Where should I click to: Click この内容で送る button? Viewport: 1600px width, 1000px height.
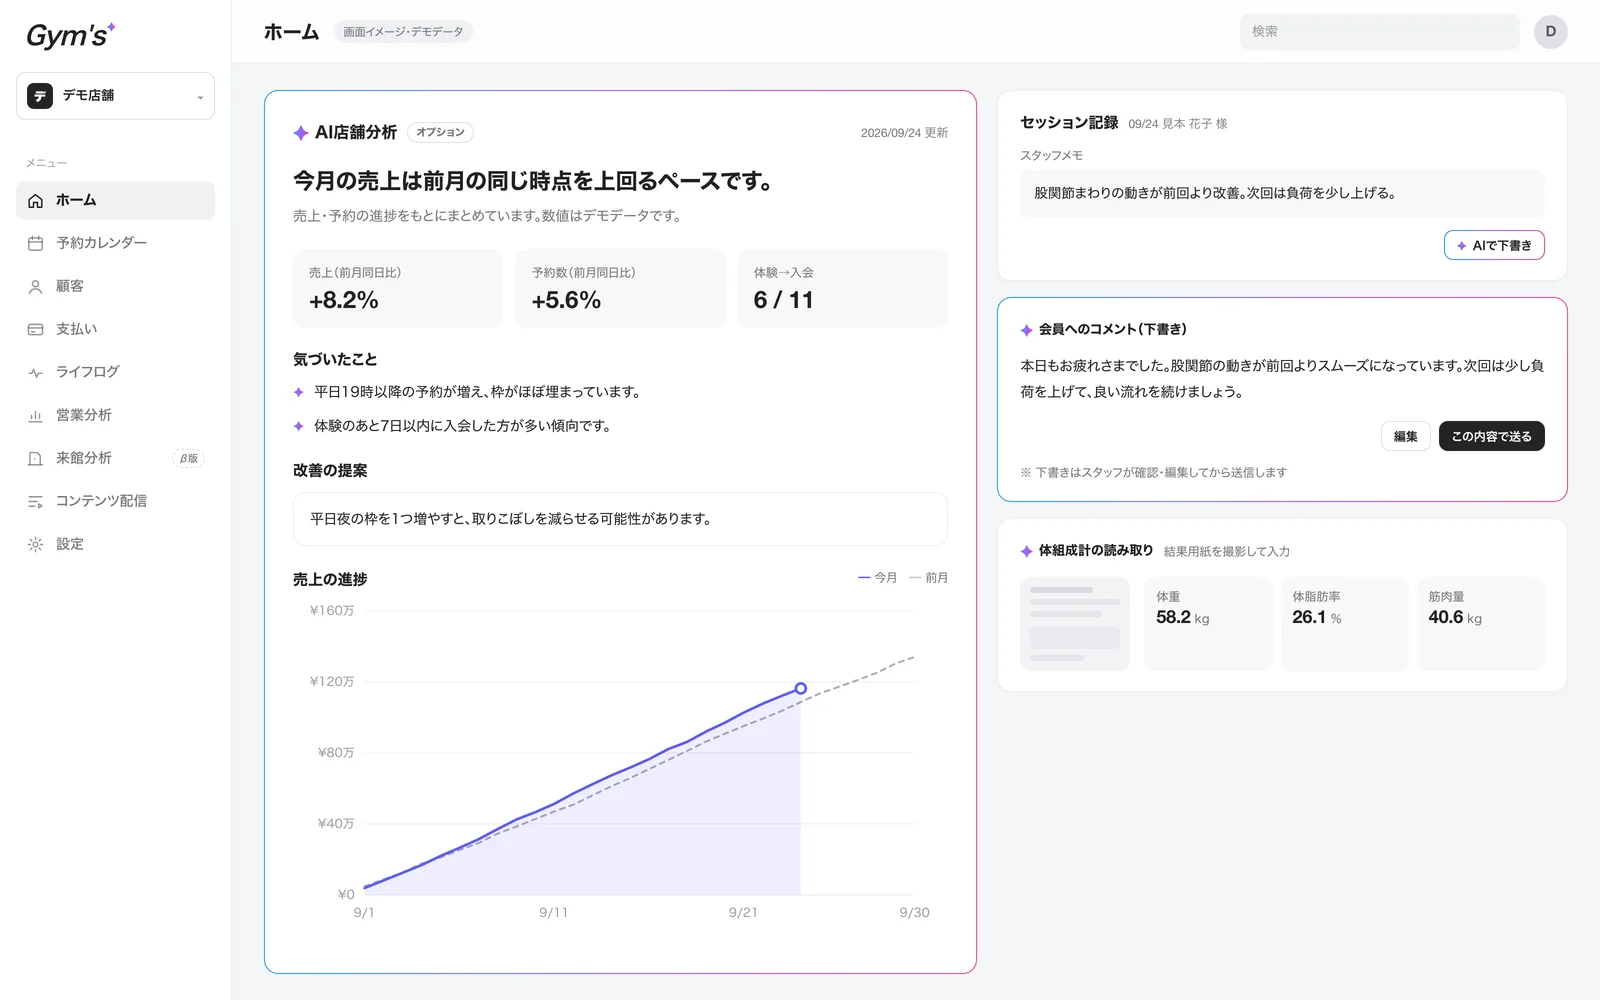click(x=1491, y=436)
